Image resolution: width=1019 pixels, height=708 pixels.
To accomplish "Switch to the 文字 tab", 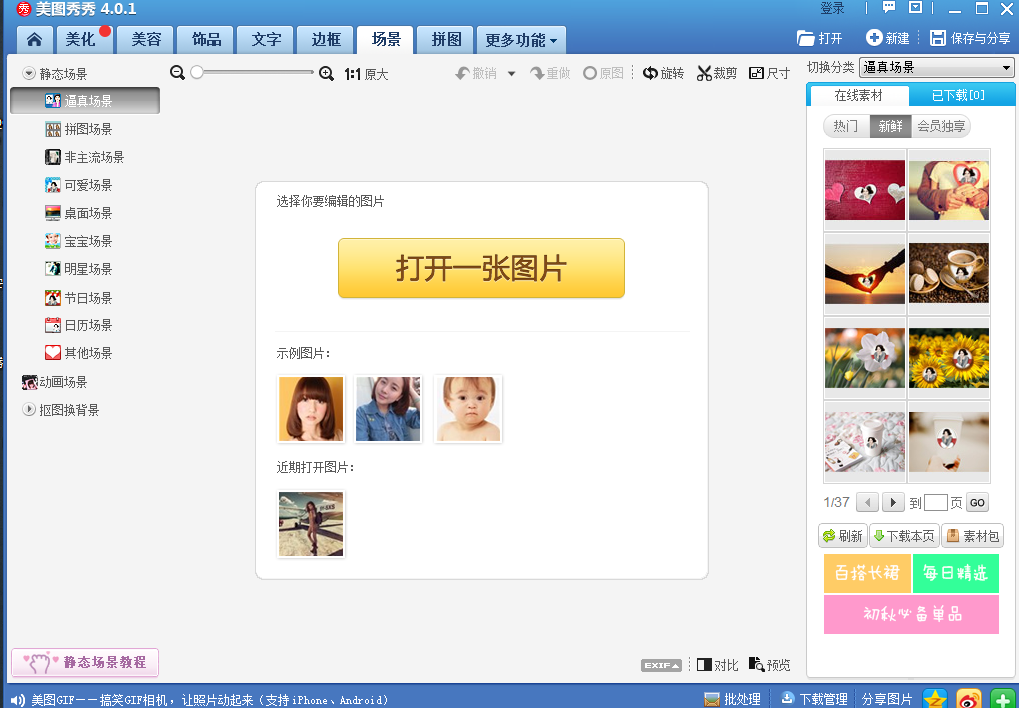I will coord(266,40).
